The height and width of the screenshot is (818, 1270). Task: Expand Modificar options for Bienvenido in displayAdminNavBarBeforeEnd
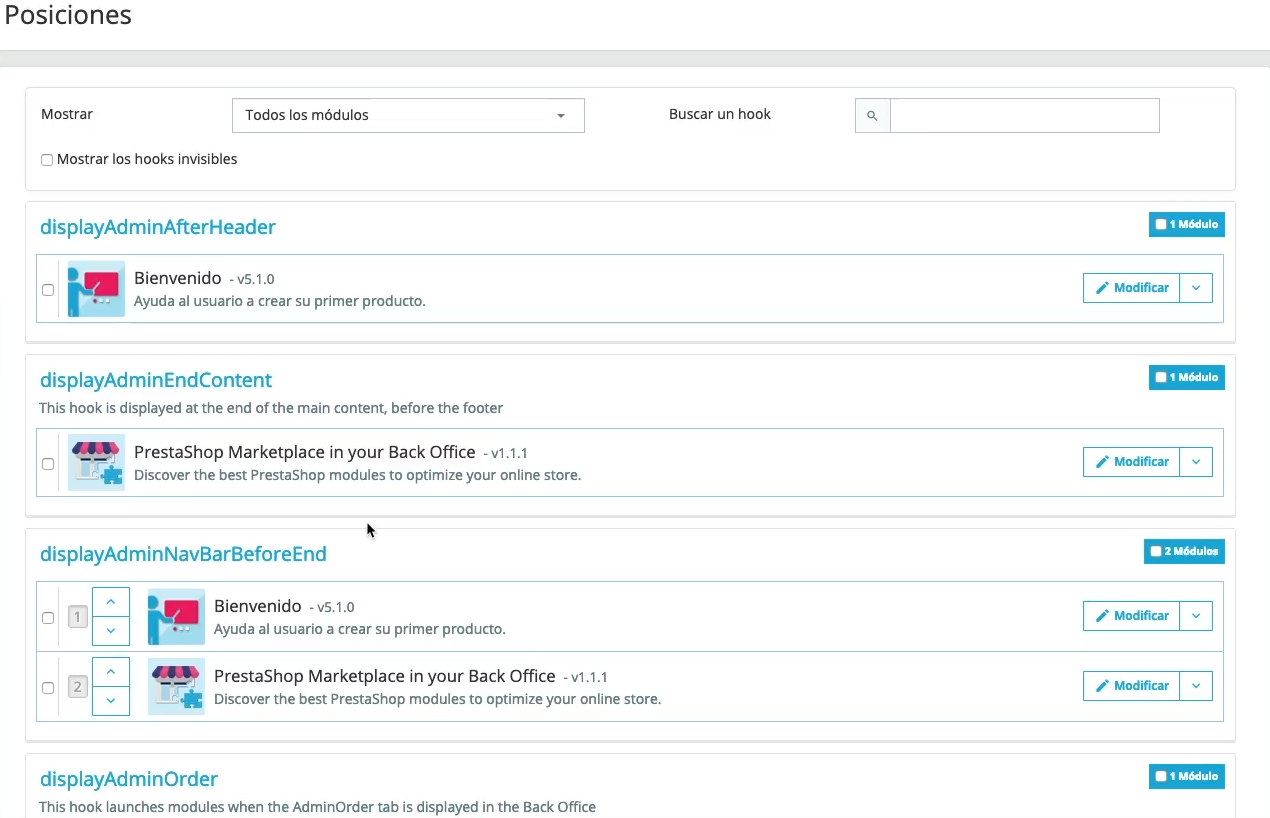1196,616
